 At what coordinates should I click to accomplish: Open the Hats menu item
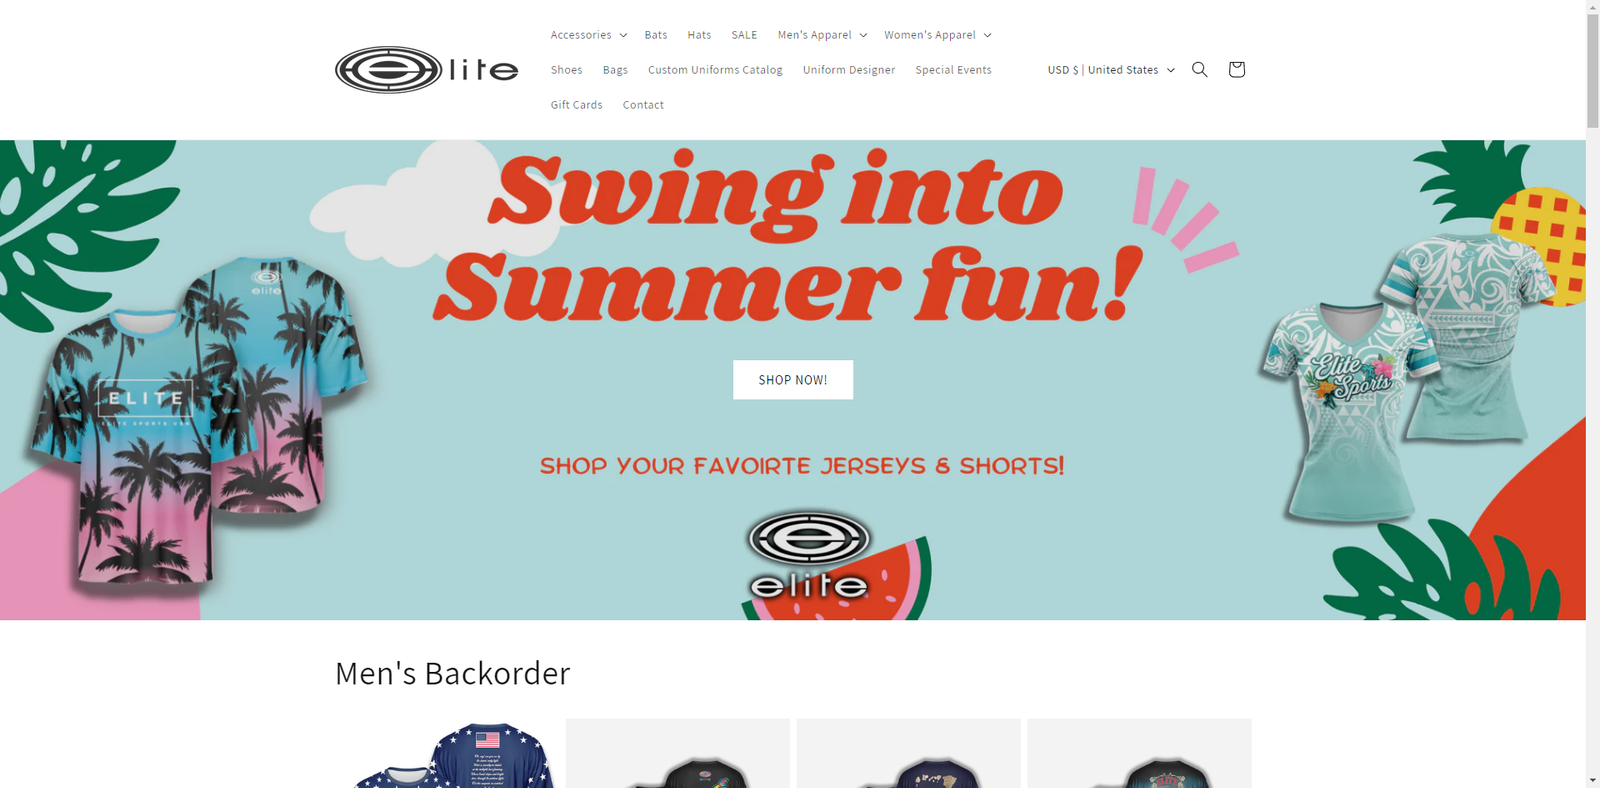click(x=699, y=35)
